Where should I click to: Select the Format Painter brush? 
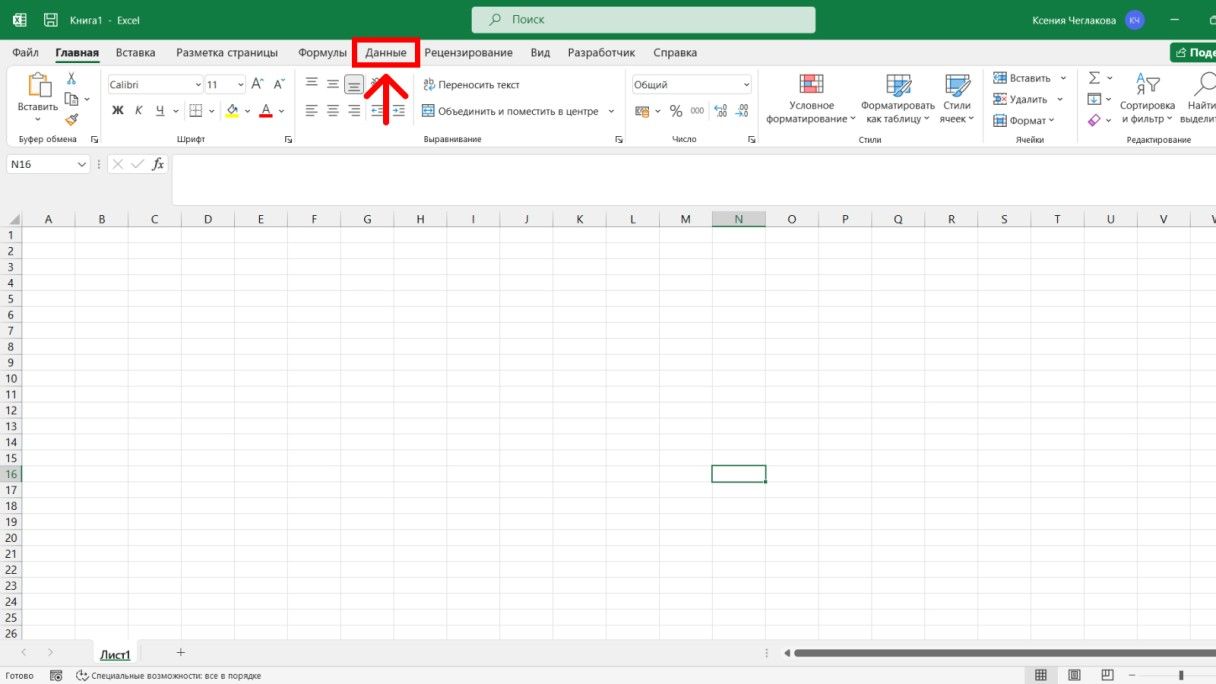tap(71, 120)
